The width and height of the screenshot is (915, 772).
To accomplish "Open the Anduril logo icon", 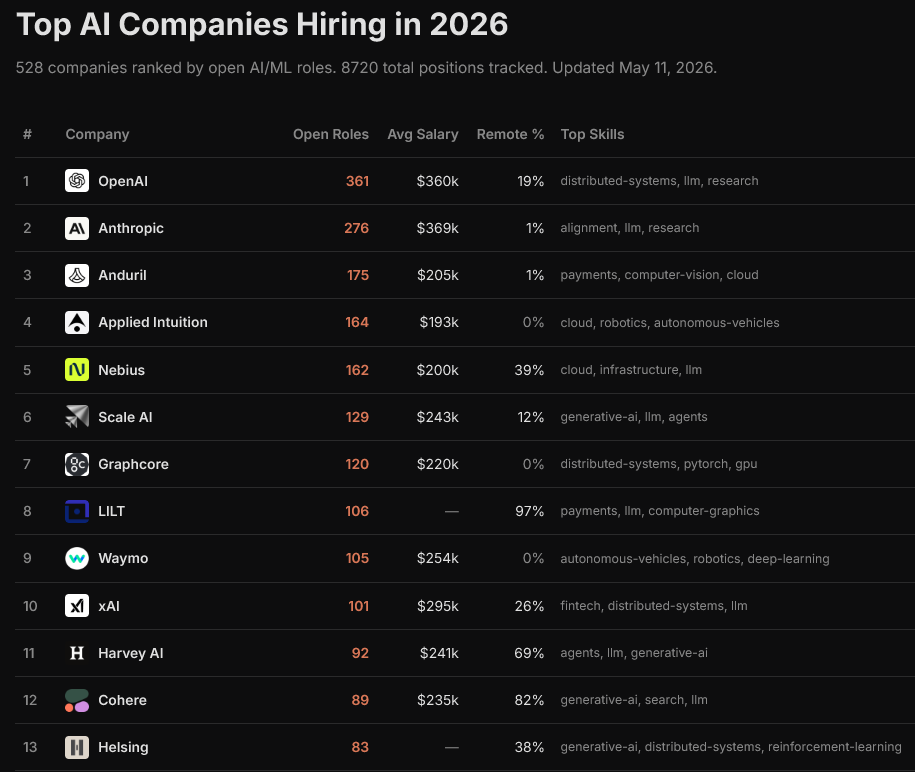I will (x=76, y=275).
